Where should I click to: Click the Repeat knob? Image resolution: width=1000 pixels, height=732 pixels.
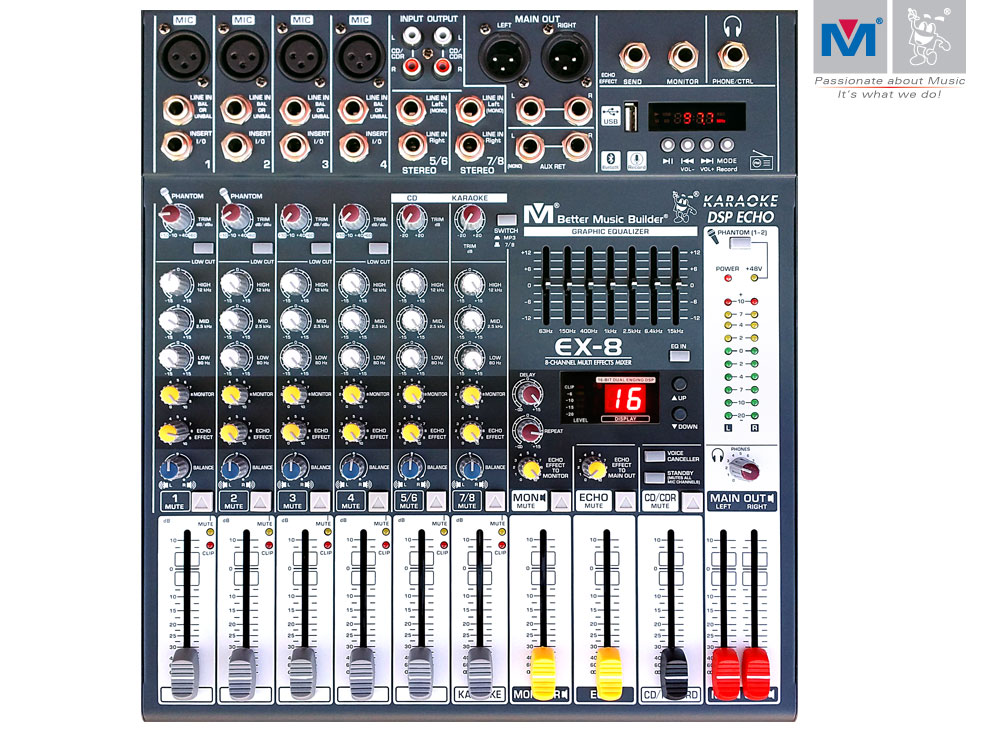pos(529,430)
